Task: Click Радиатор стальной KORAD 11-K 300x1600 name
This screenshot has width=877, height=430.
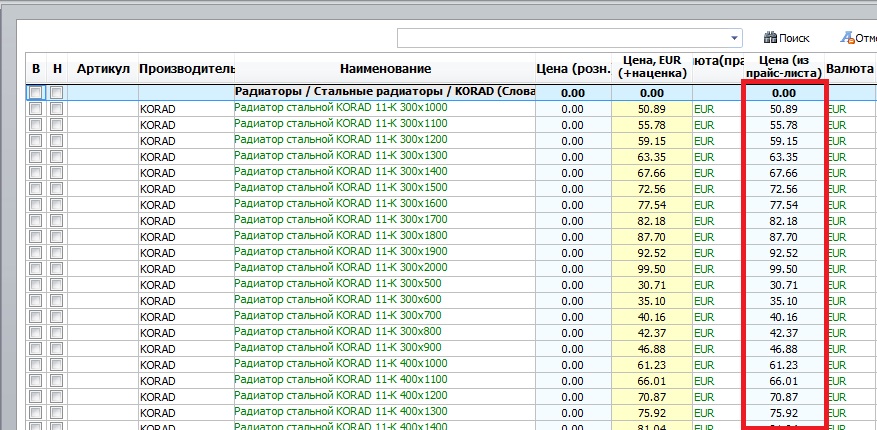Action: 341,203
